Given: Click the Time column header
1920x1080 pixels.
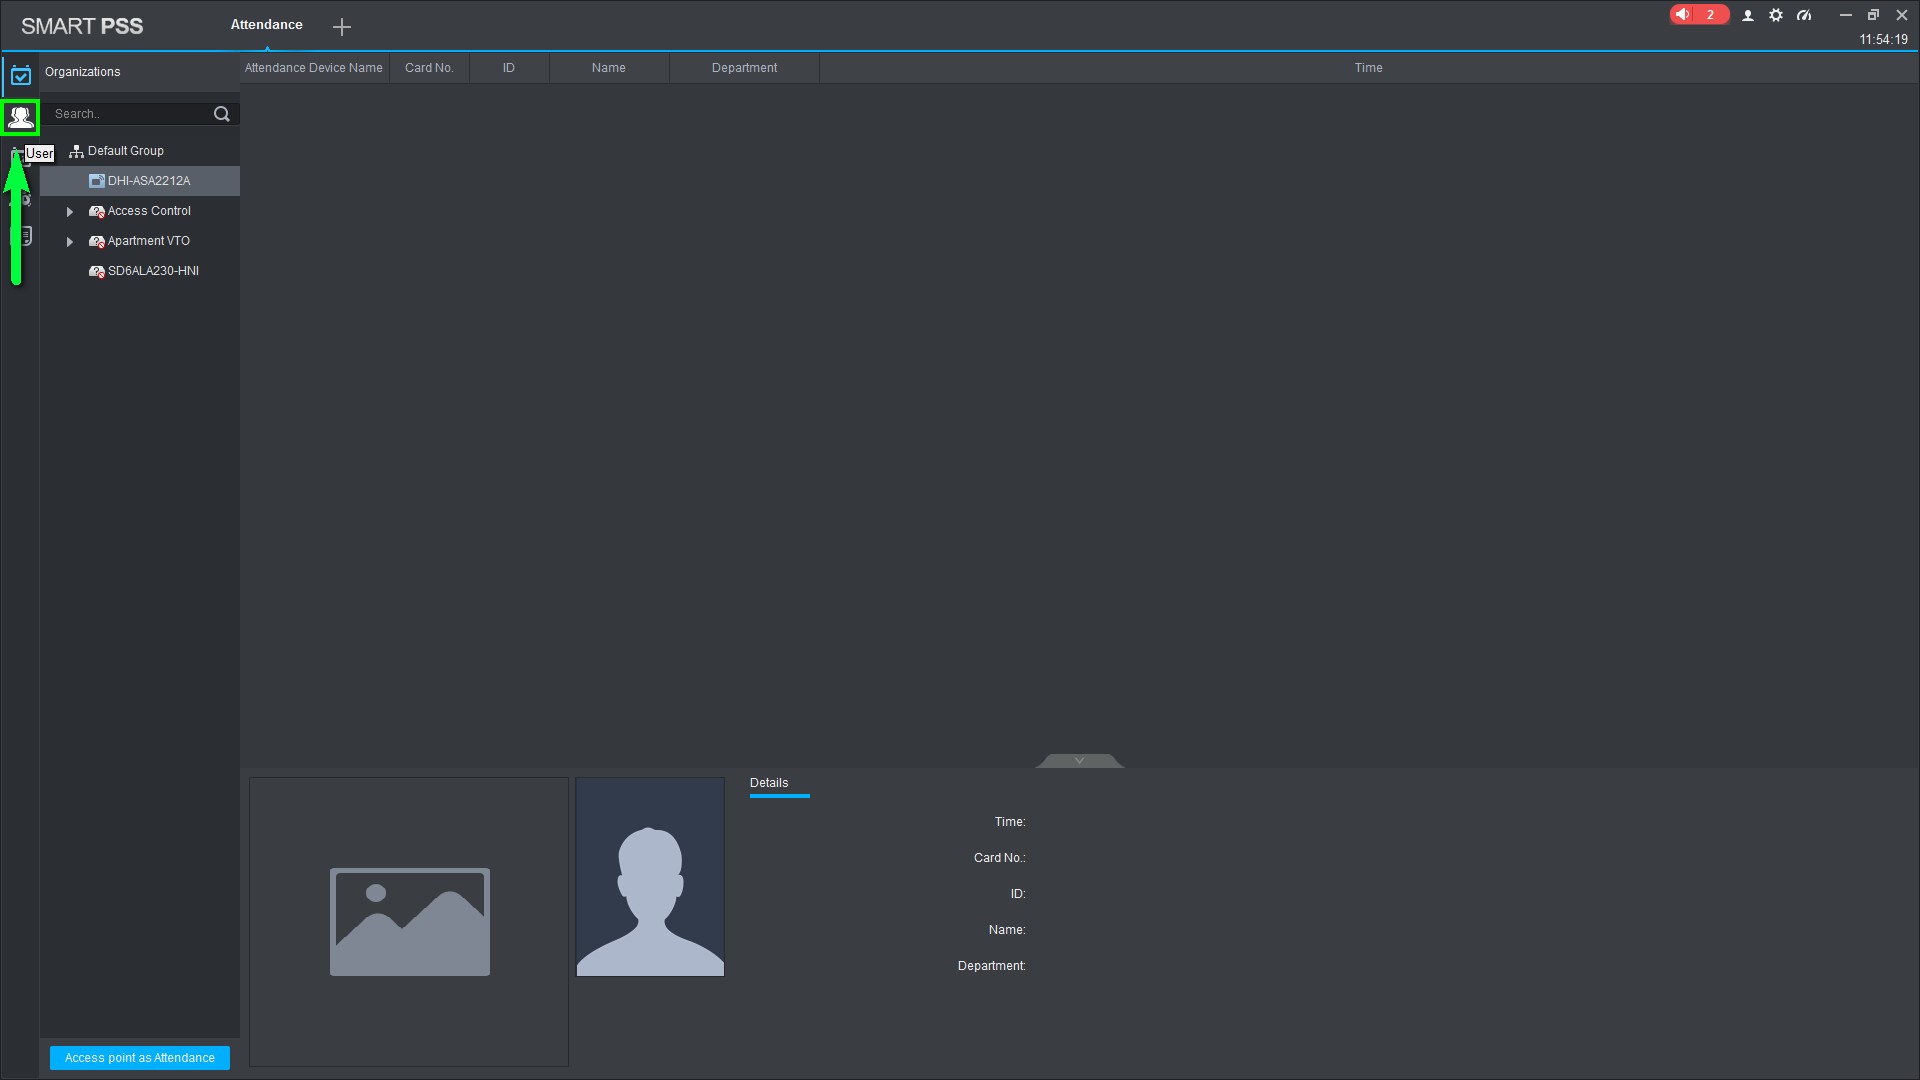Looking at the screenshot, I should pos(1368,68).
